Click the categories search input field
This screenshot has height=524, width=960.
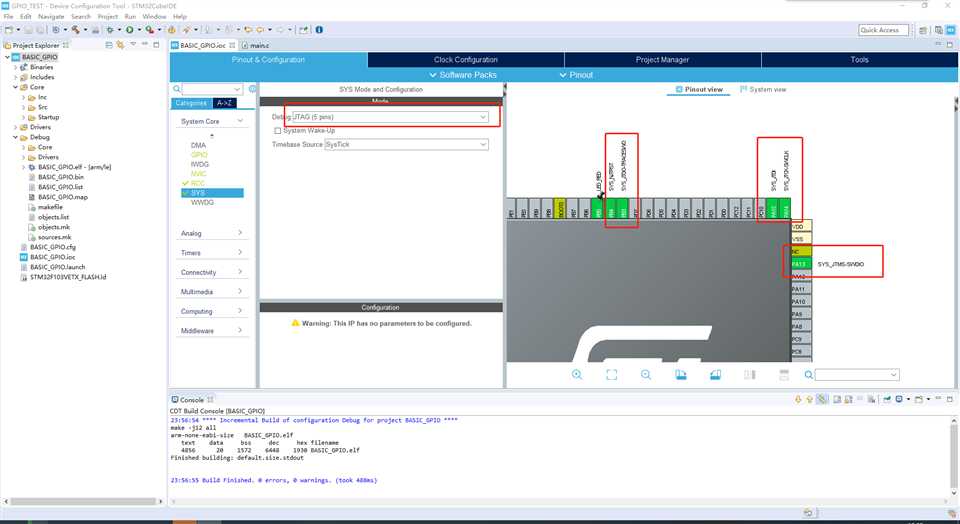(x=212, y=89)
